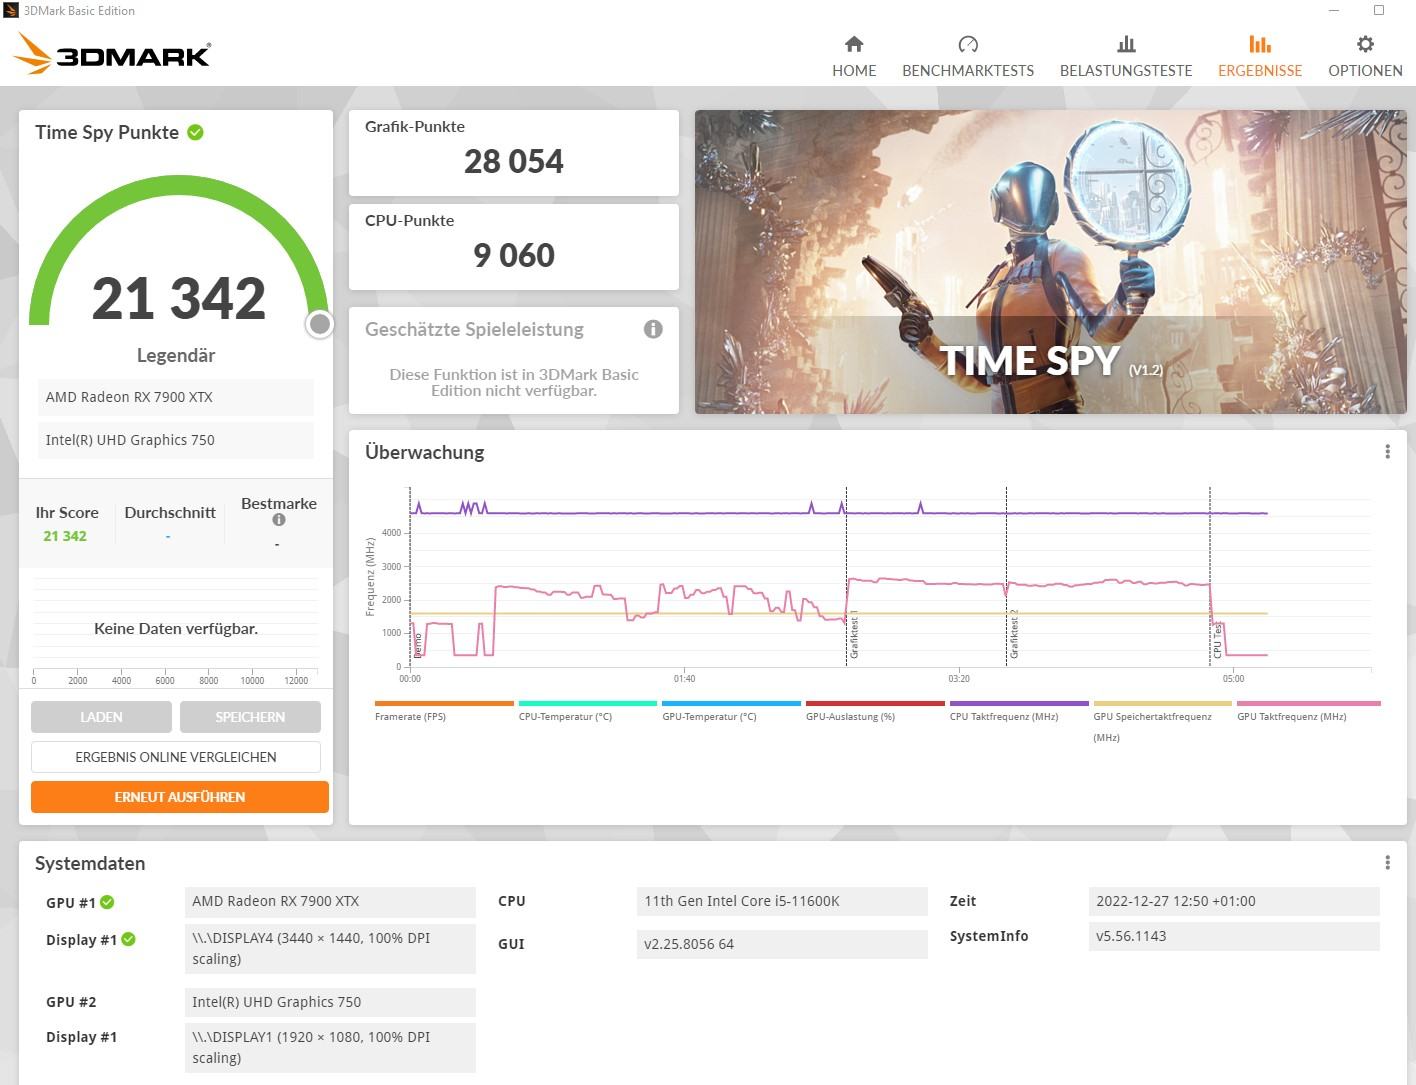The width and height of the screenshot is (1416, 1085).
Task: Click the Optionen gear icon
Action: [1365, 44]
